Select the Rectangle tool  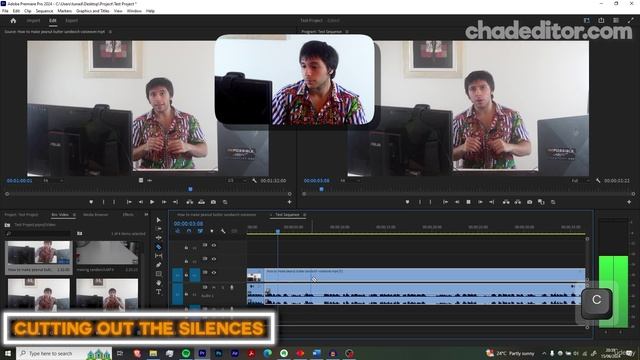coord(158,274)
